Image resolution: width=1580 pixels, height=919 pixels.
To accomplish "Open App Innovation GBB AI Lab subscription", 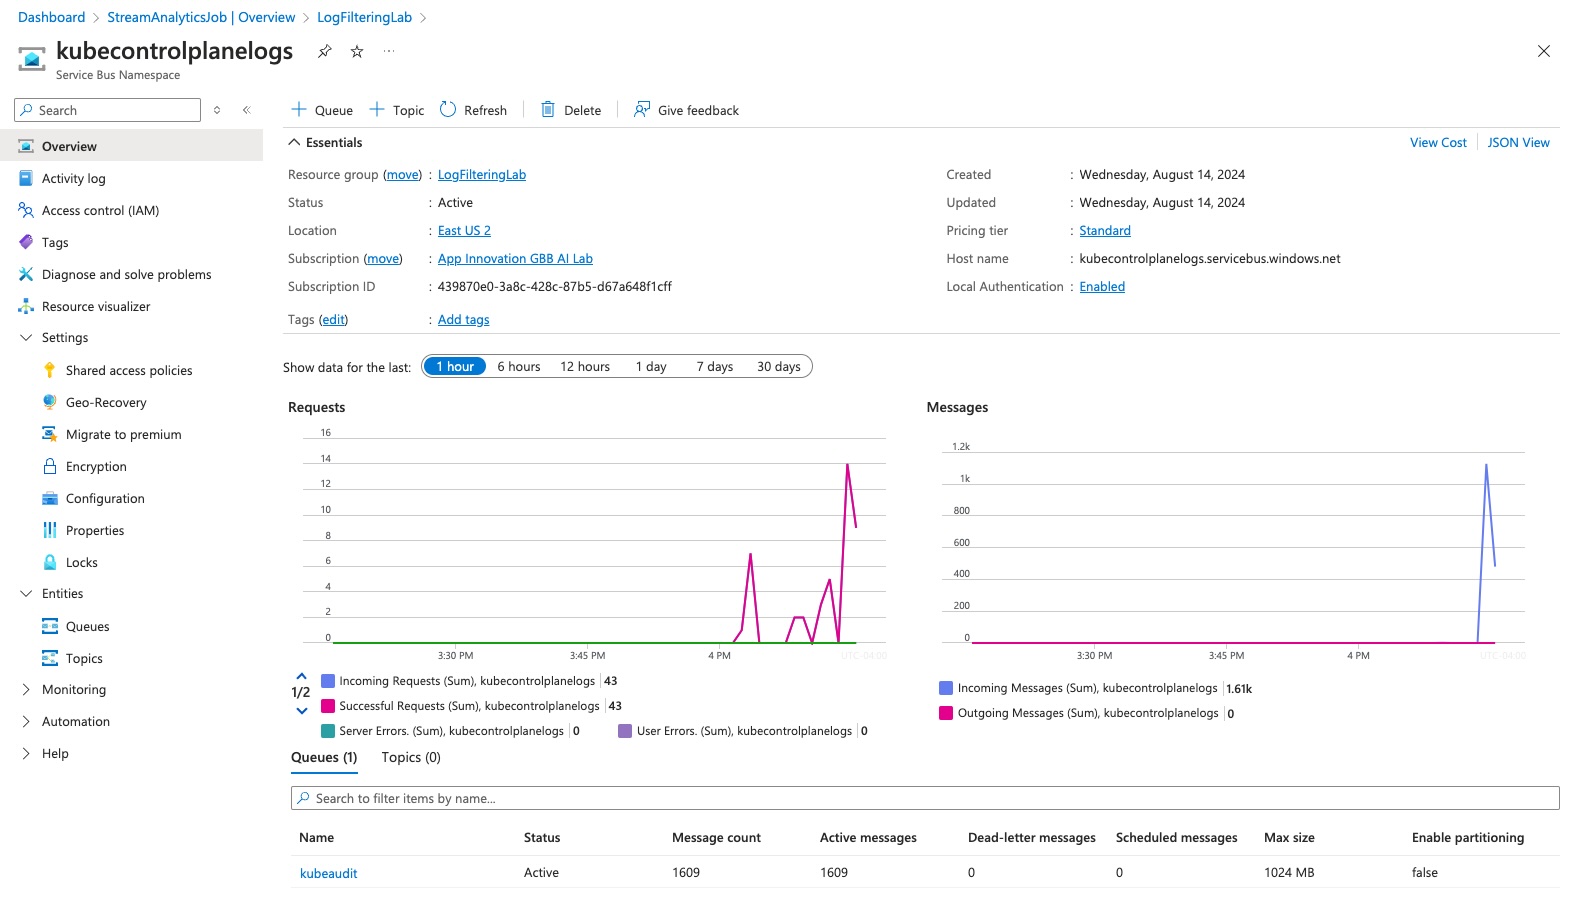I will (x=515, y=259).
